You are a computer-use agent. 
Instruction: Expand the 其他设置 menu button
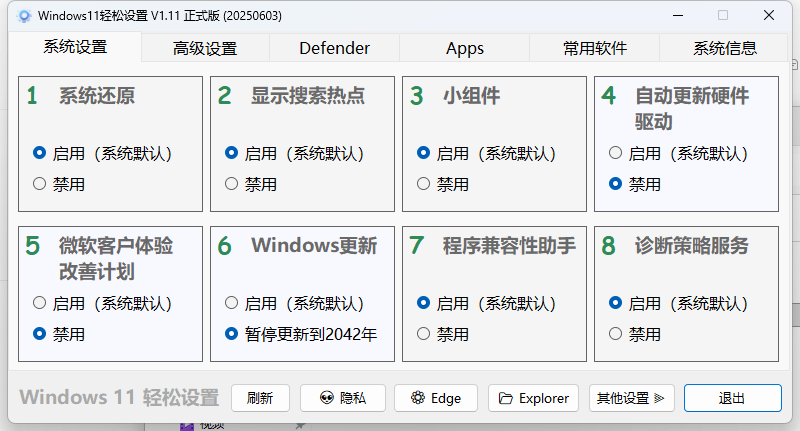(631, 398)
